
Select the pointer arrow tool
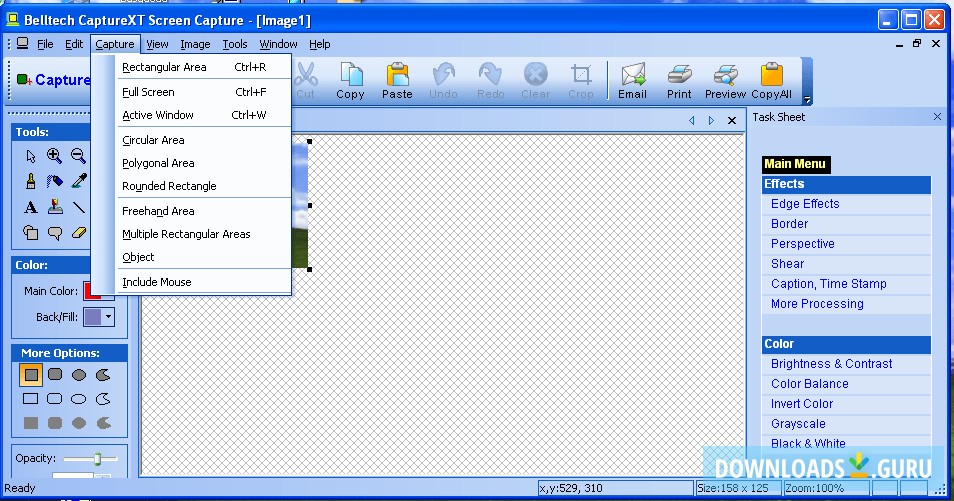[x=31, y=156]
